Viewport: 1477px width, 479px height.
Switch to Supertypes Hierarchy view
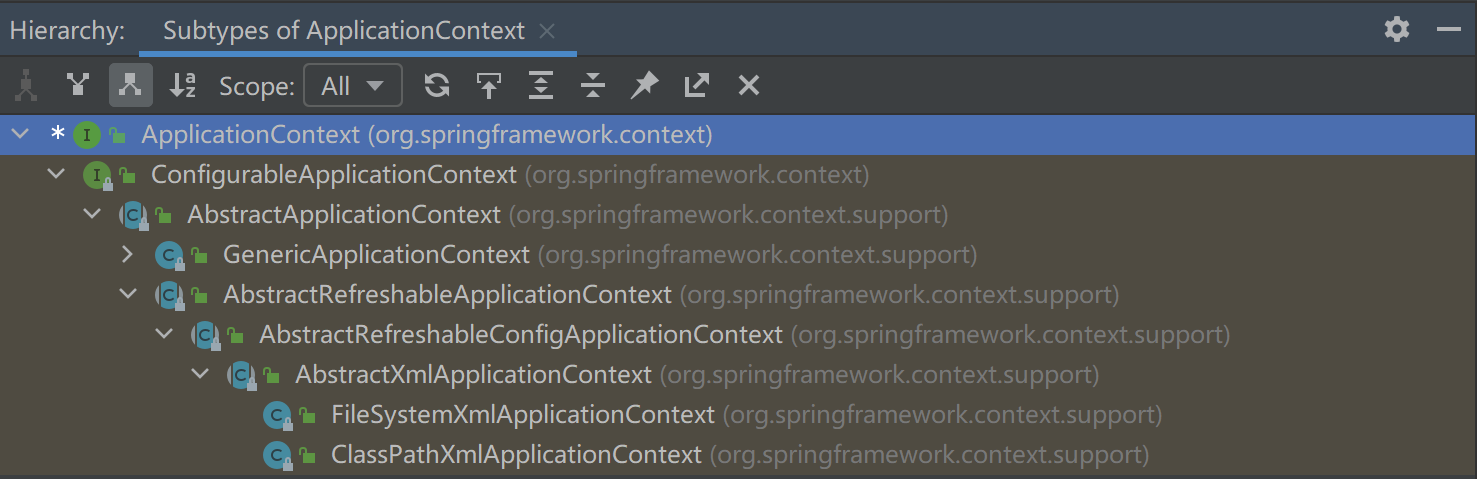tap(78, 86)
